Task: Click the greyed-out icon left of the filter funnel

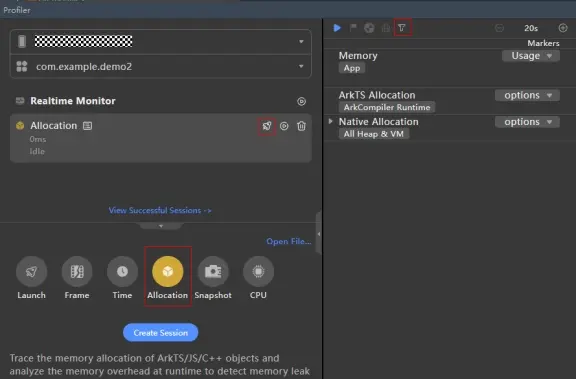Action: tap(386, 28)
